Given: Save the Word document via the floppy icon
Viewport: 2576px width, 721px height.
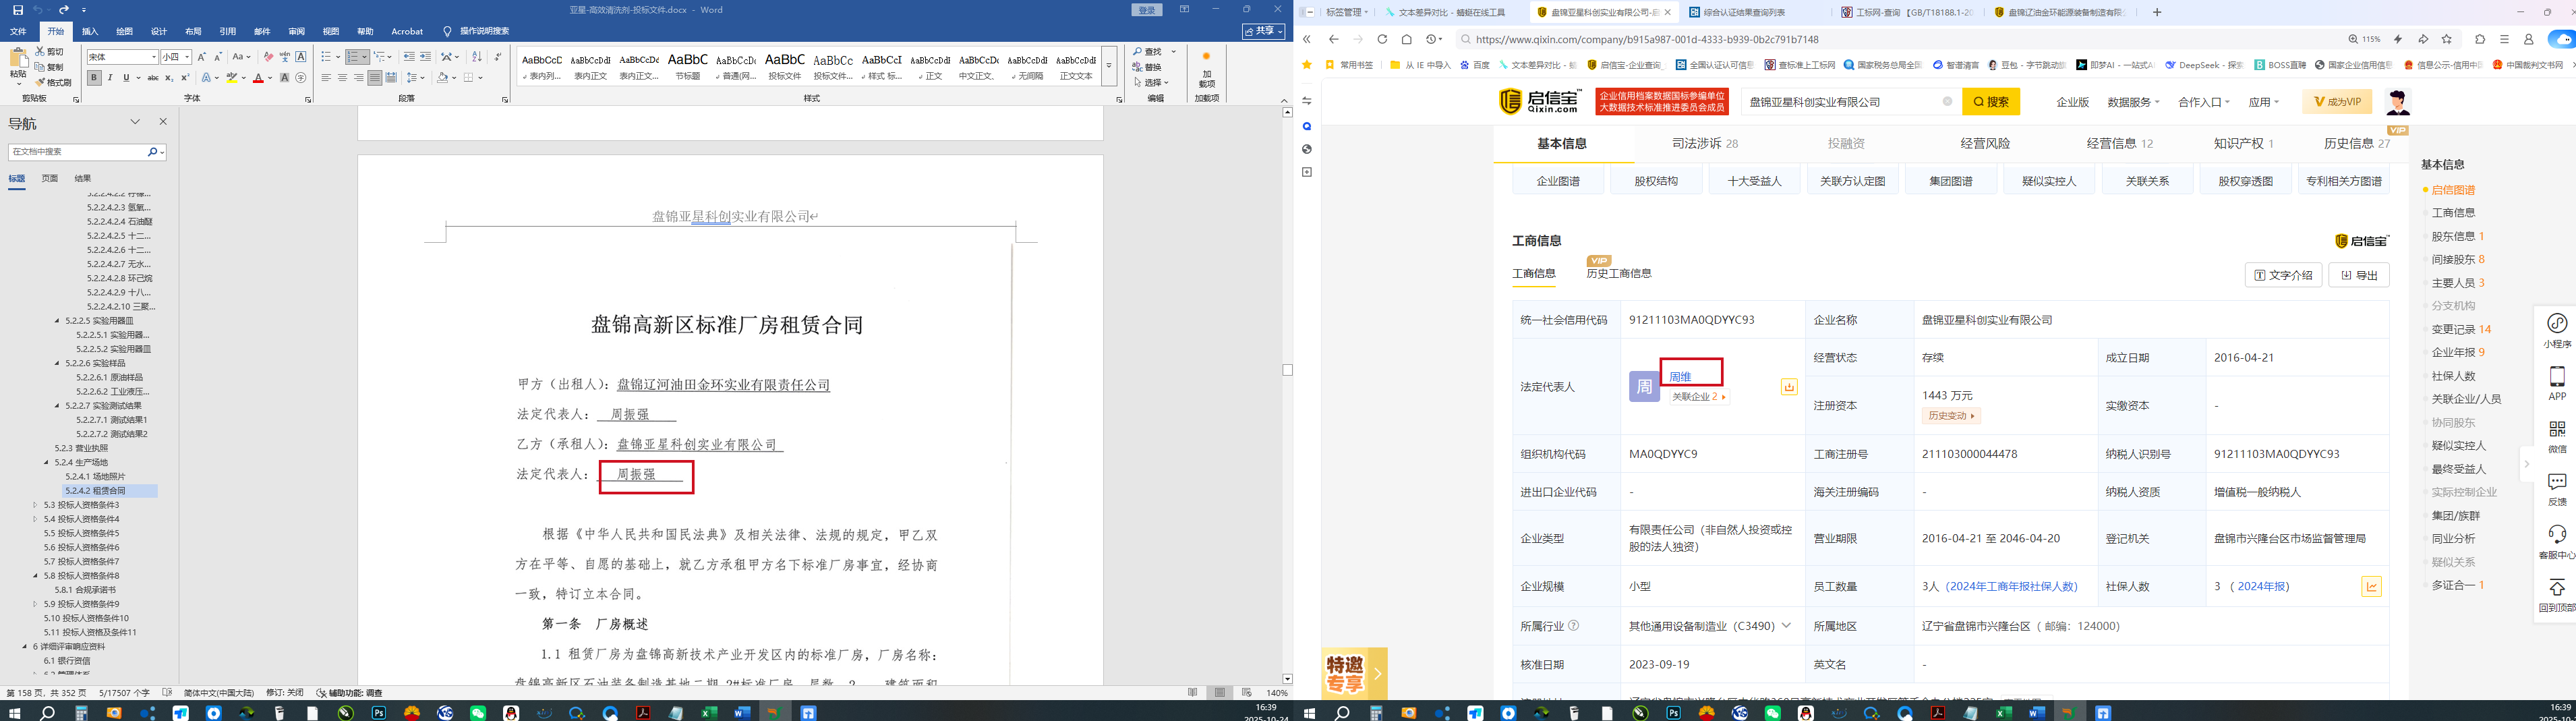Looking at the screenshot, I should point(17,10).
